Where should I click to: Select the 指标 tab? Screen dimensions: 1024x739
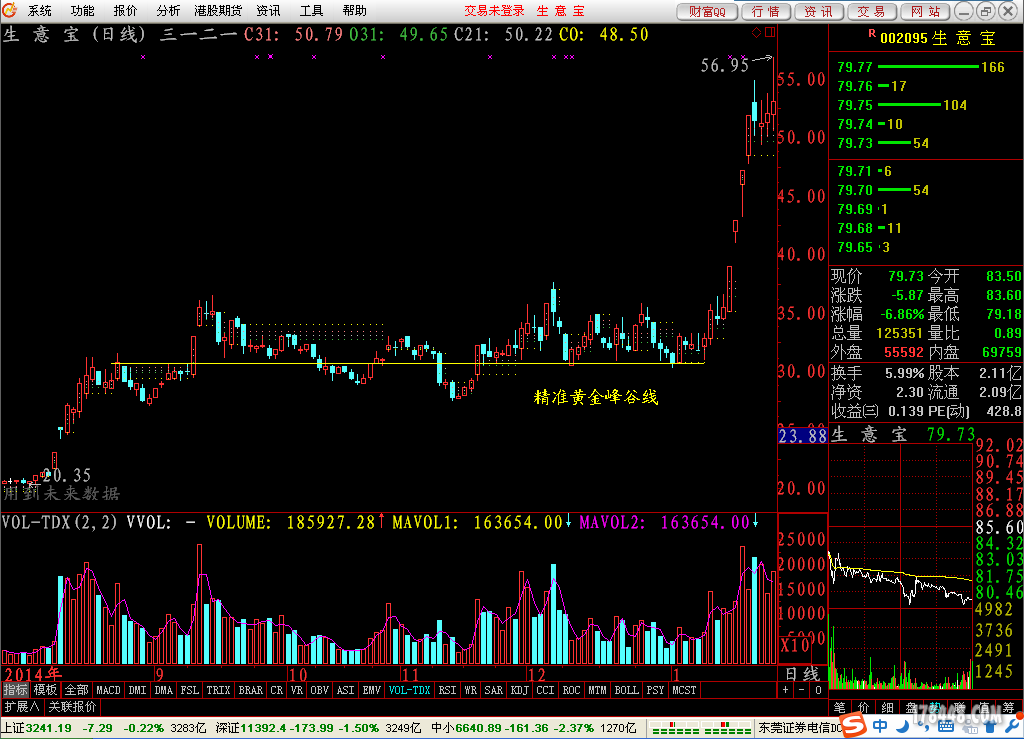coord(15,690)
